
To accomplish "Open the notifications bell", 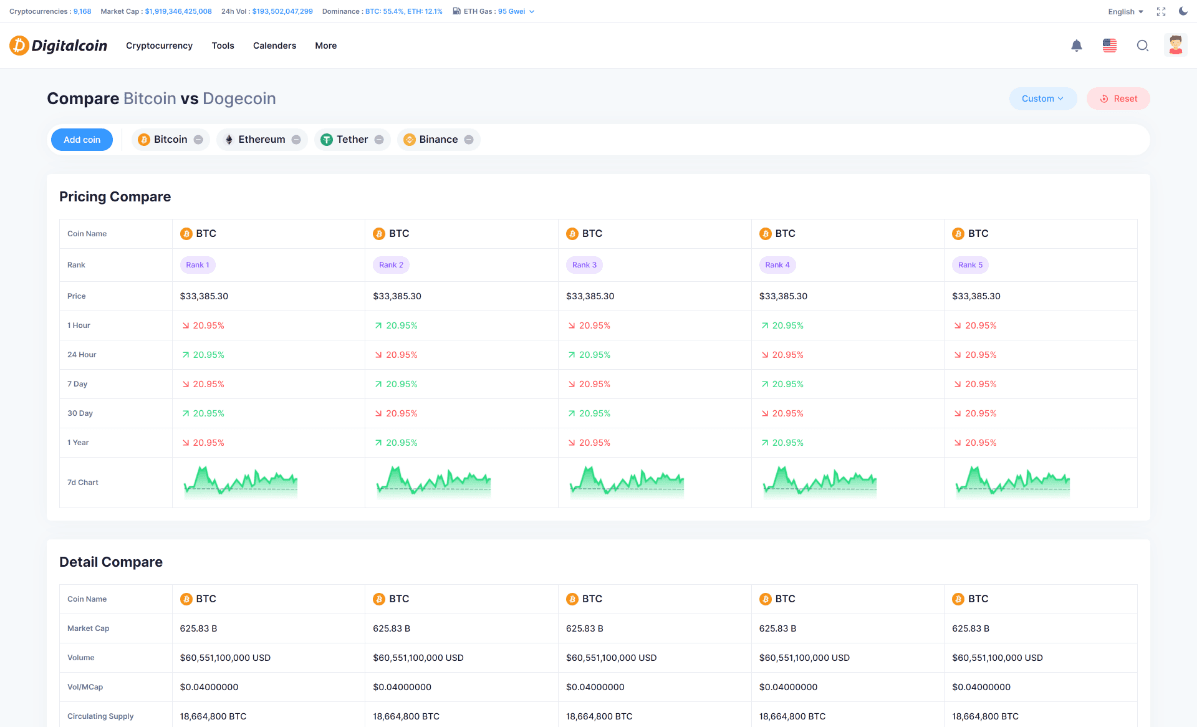I will tap(1076, 46).
